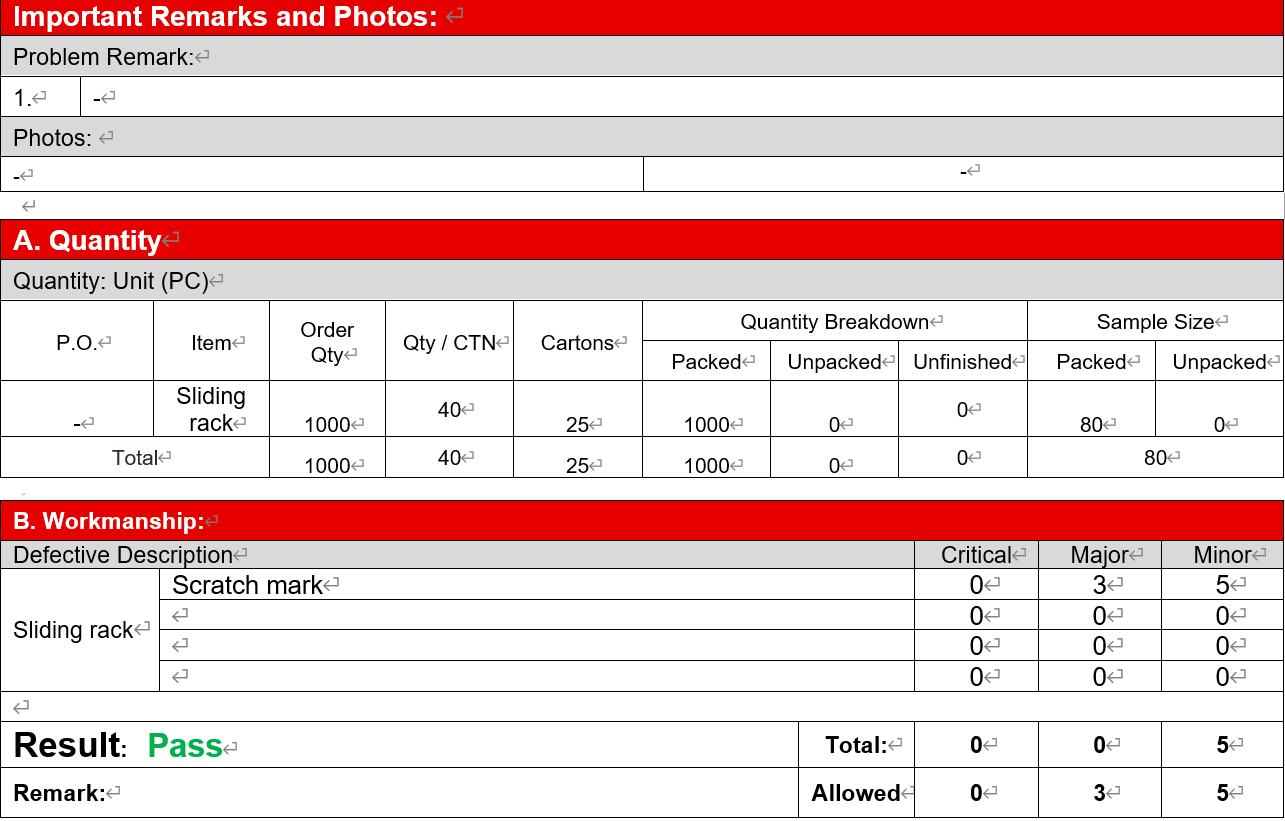Click the dash in the Photos left cell
The image size is (1285, 821).
point(16,173)
